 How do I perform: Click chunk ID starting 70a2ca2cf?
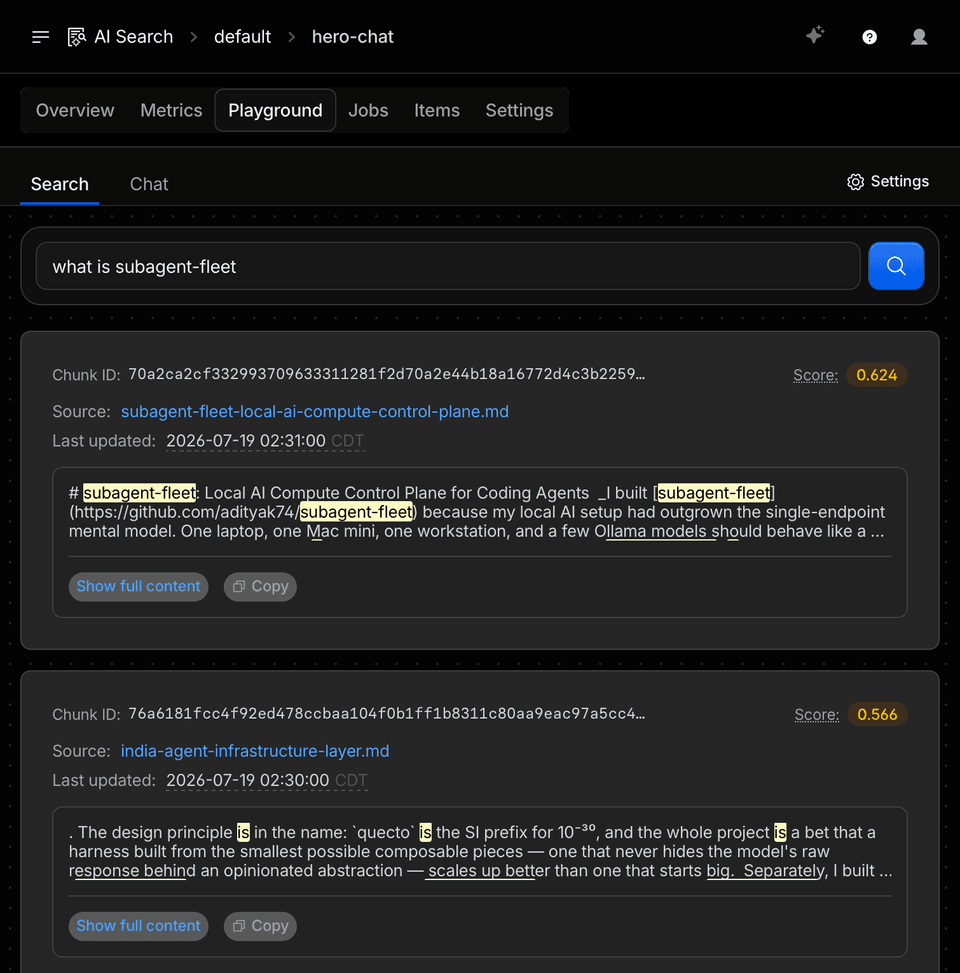pyautogui.click(x=387, y=374)
